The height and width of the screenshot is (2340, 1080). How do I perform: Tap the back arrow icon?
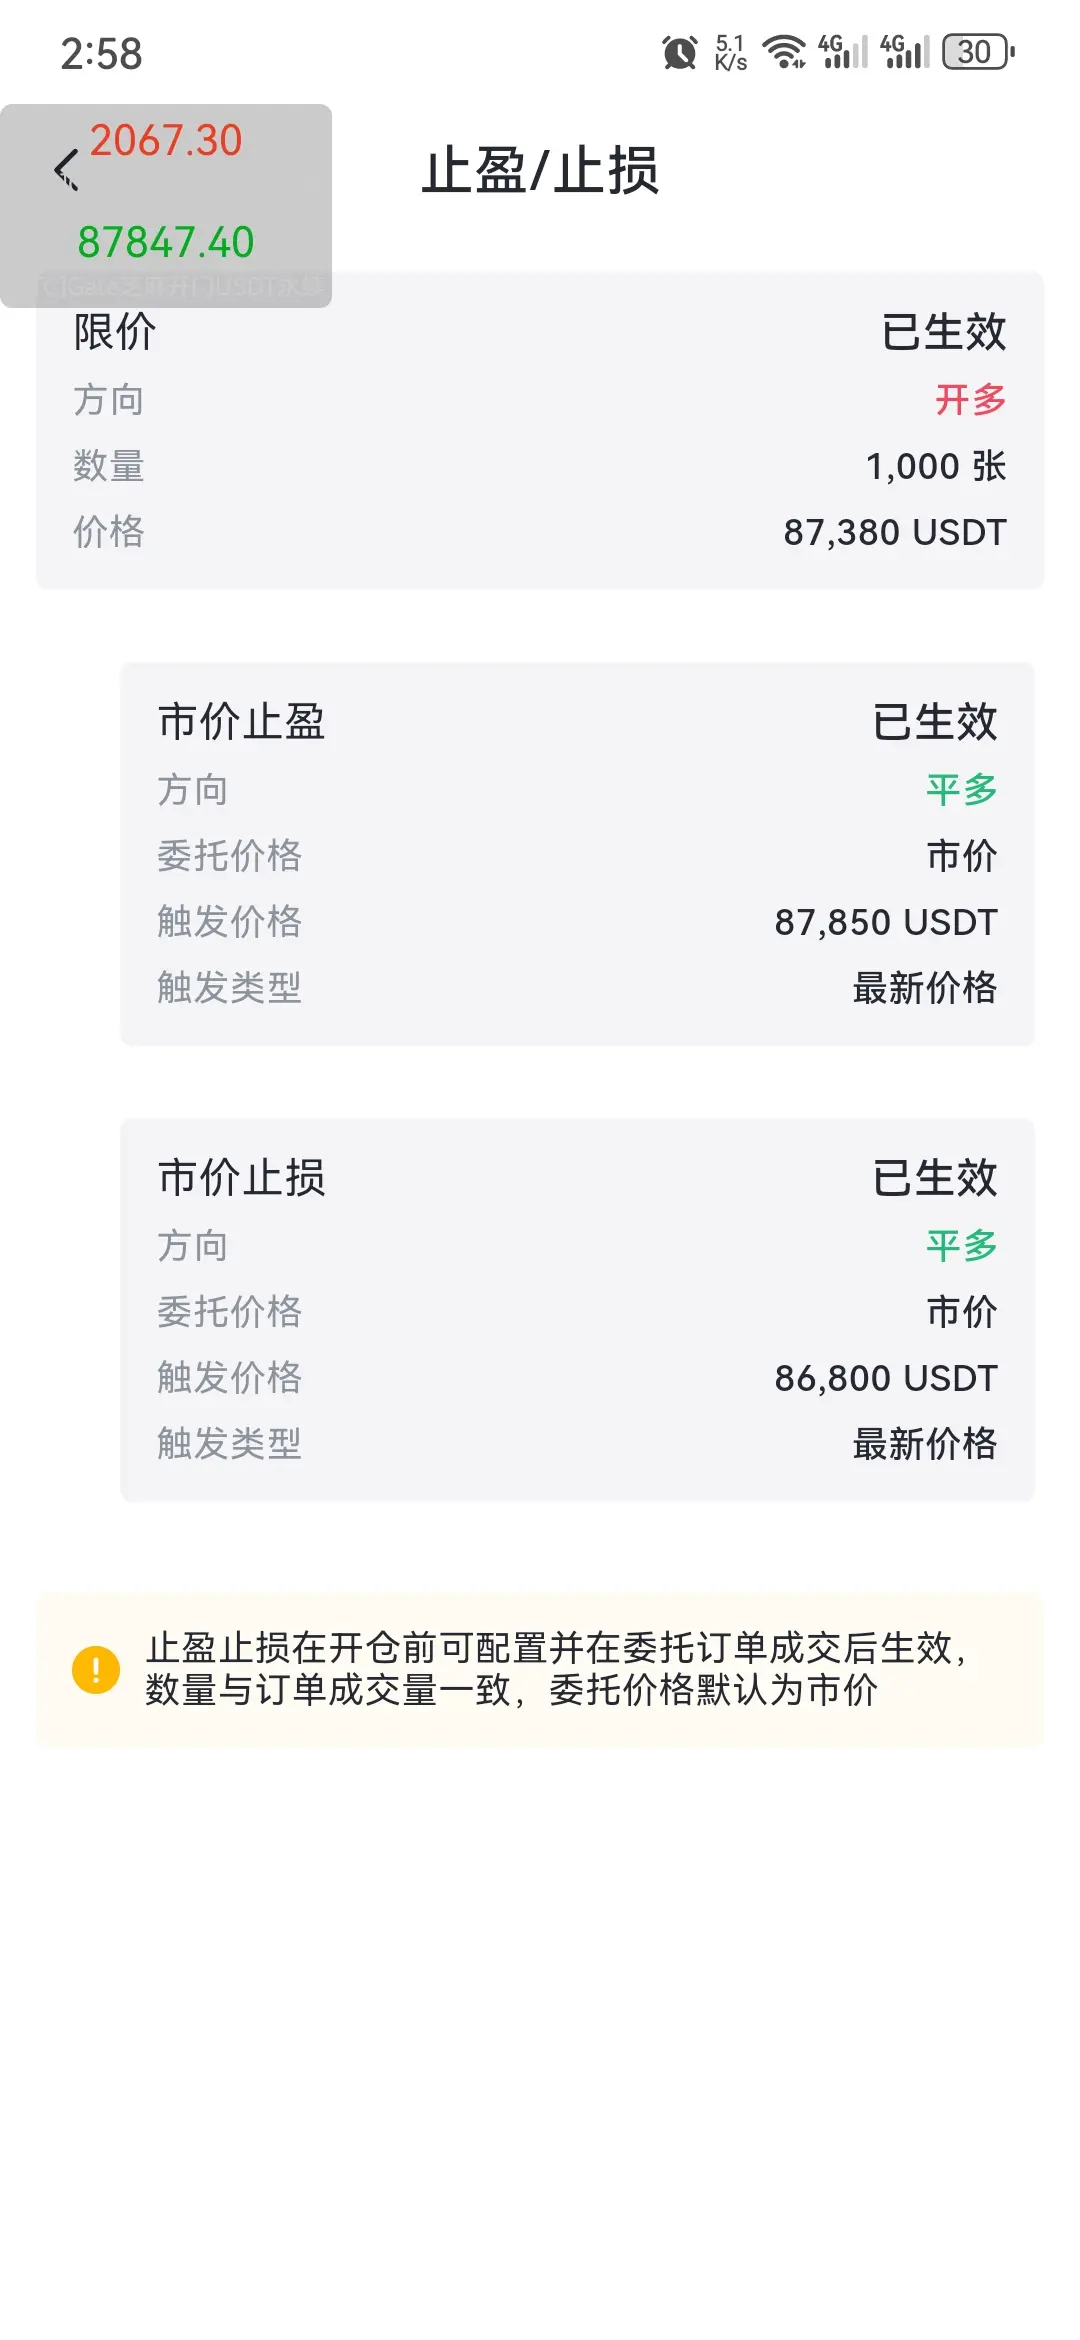coord(66,169)
